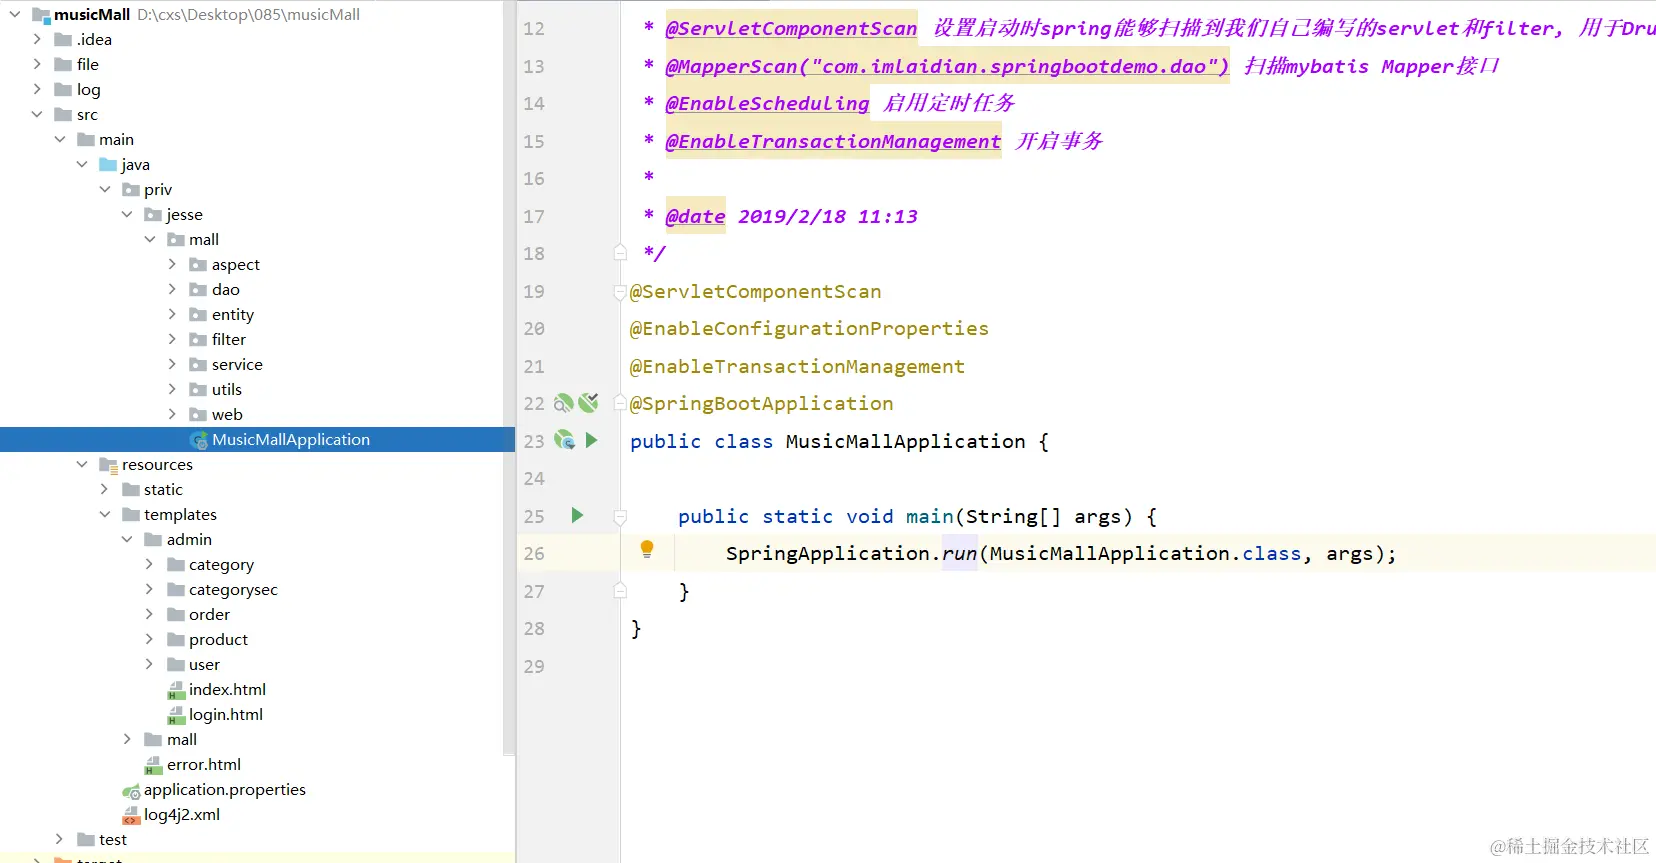Click the filter package icon
This screenshot has width=1656, height=863.
[198, 340]
